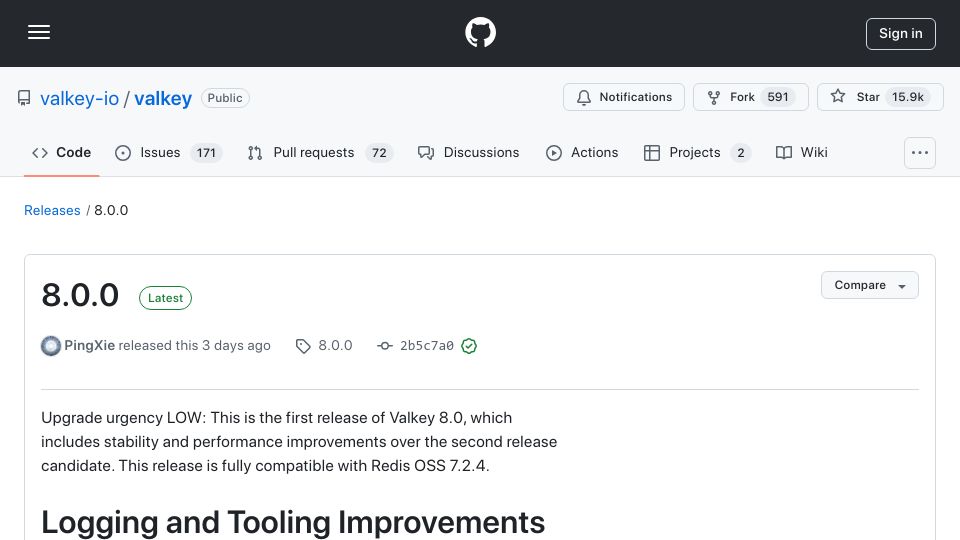The width and height of the screenshot is (960, 540).
Task: Navigate to Releases breadcrumb link
Action: click(x=52, y=211)
